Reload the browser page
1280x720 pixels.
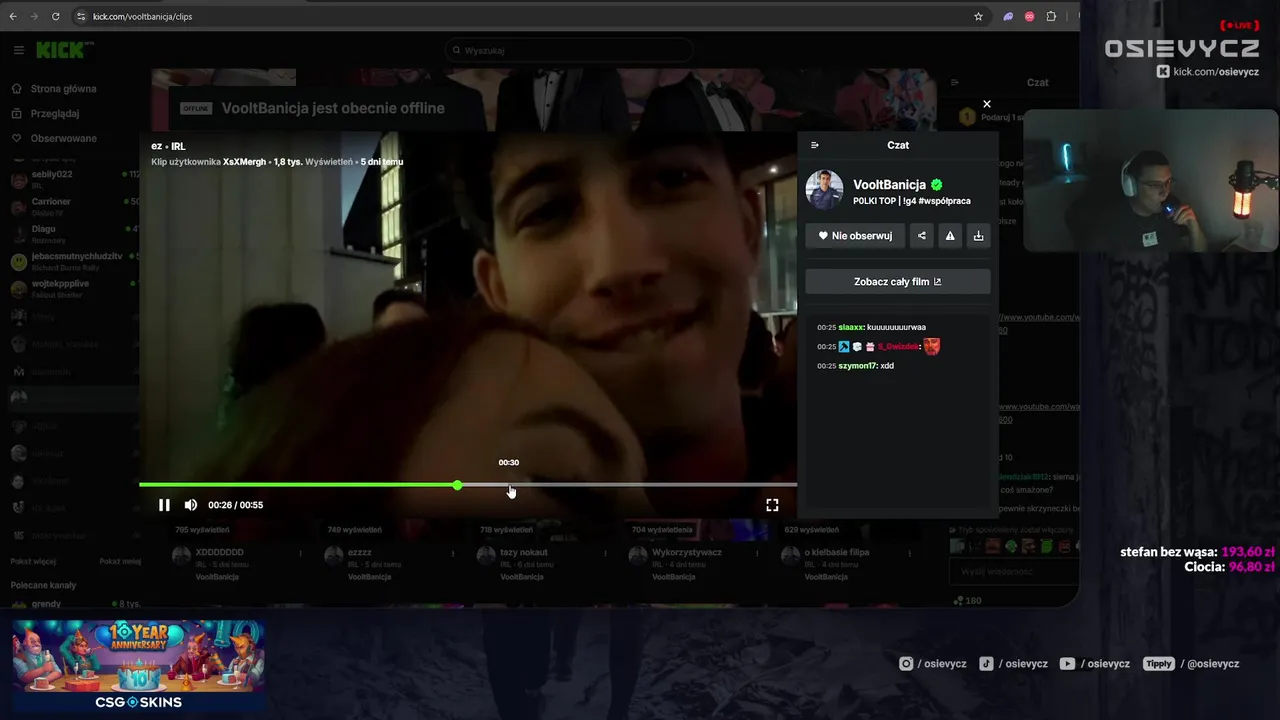55,16
